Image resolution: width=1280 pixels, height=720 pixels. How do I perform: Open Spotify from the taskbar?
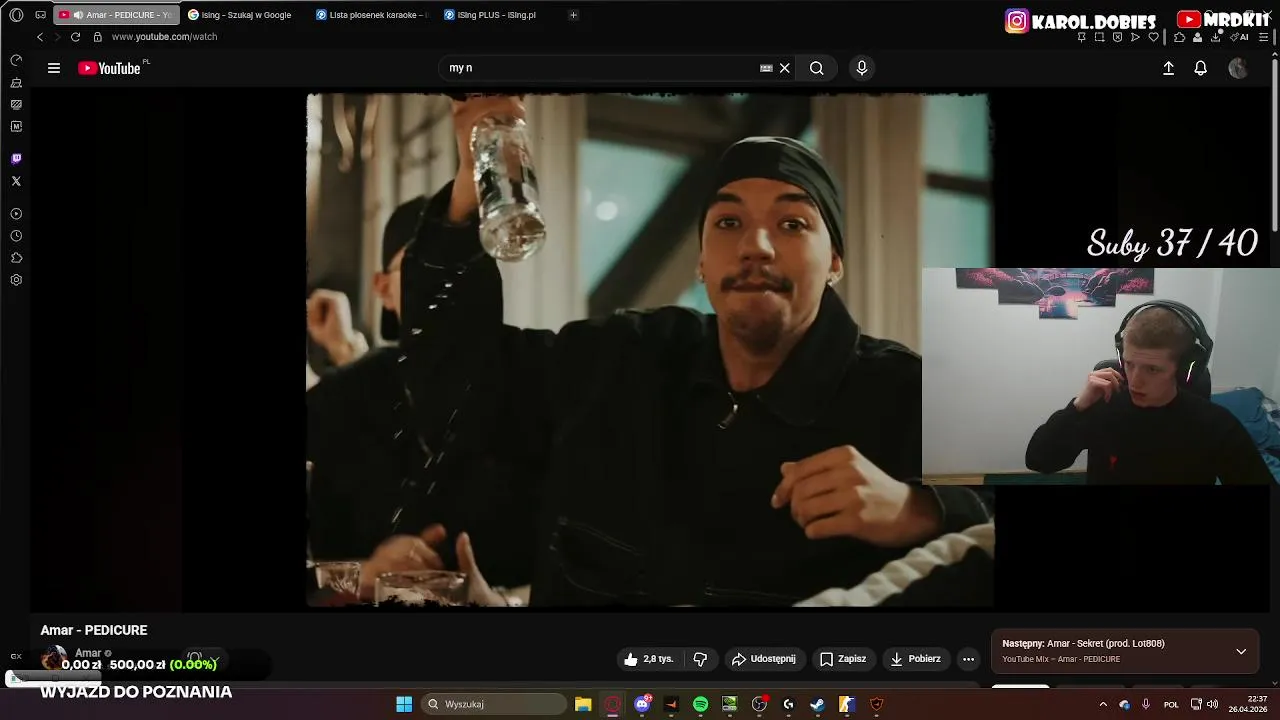tap(700, 704)
